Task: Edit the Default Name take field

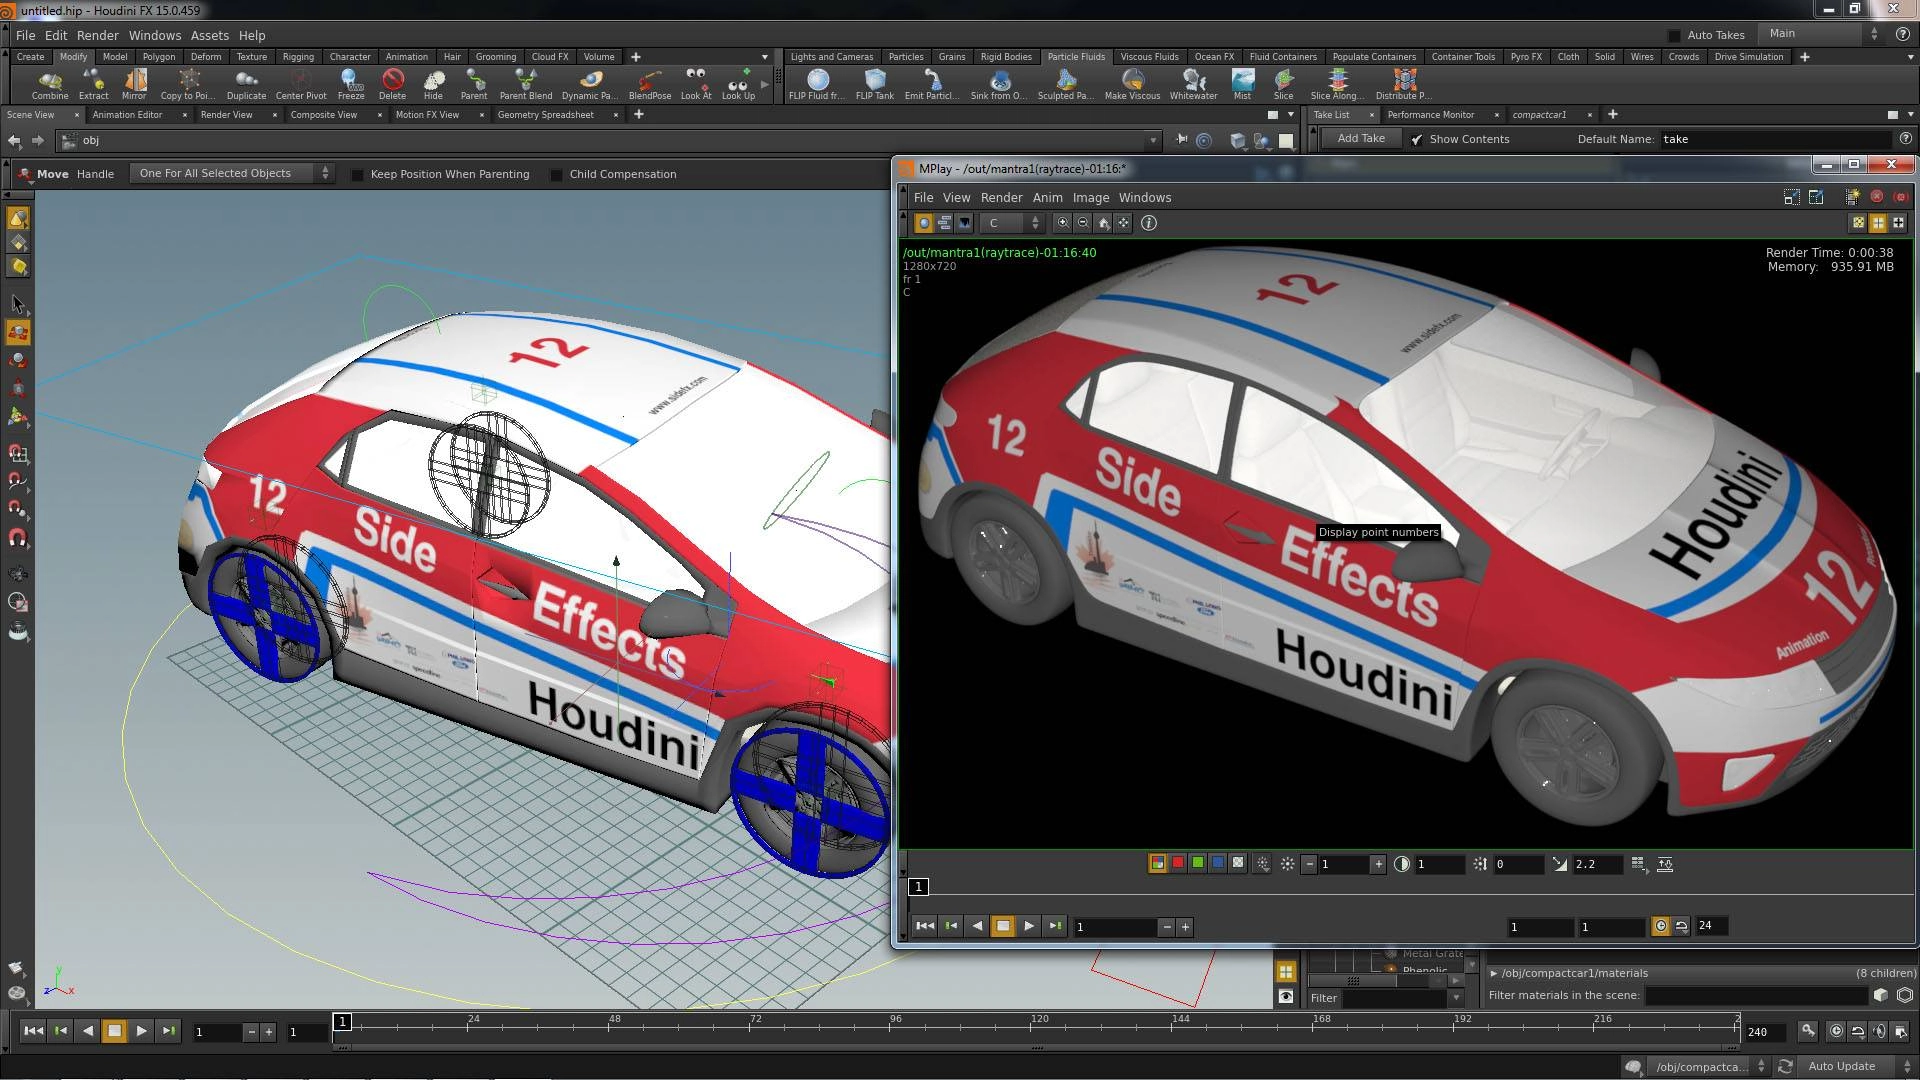Action: tap(1776, 139)
